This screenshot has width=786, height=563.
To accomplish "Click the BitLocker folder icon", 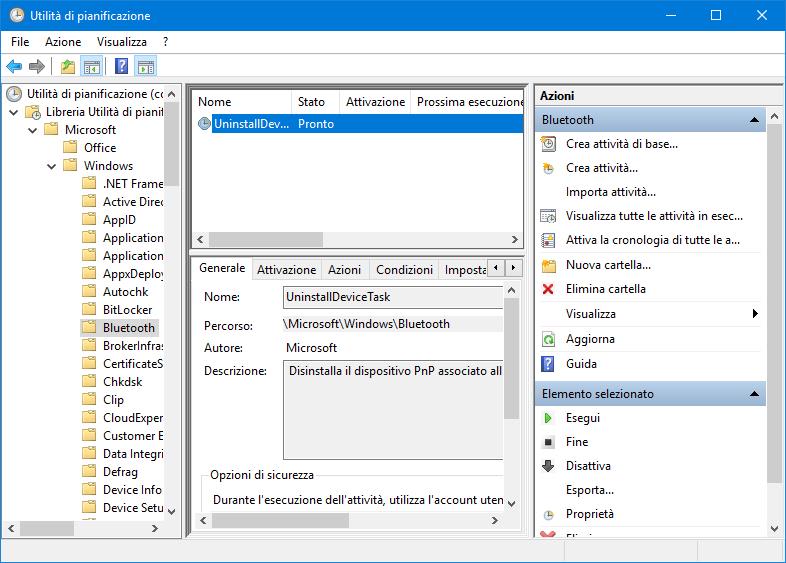I will pos(89,309).
